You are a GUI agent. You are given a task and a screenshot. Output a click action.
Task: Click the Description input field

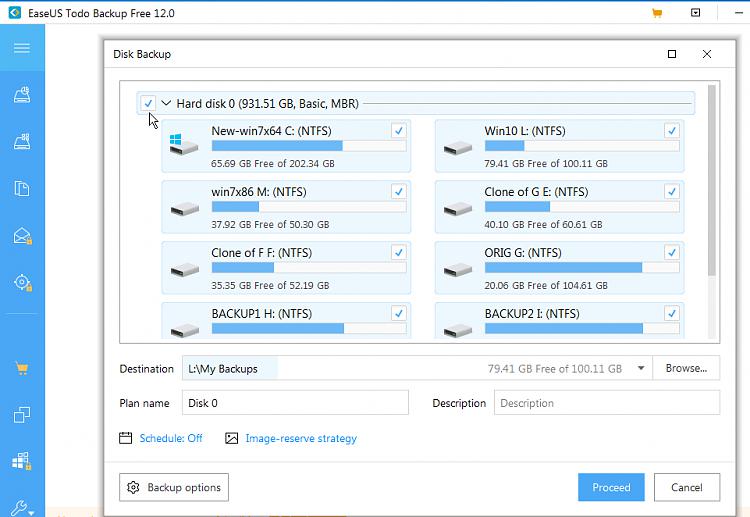pyautogui.click(x=607, y=403)
